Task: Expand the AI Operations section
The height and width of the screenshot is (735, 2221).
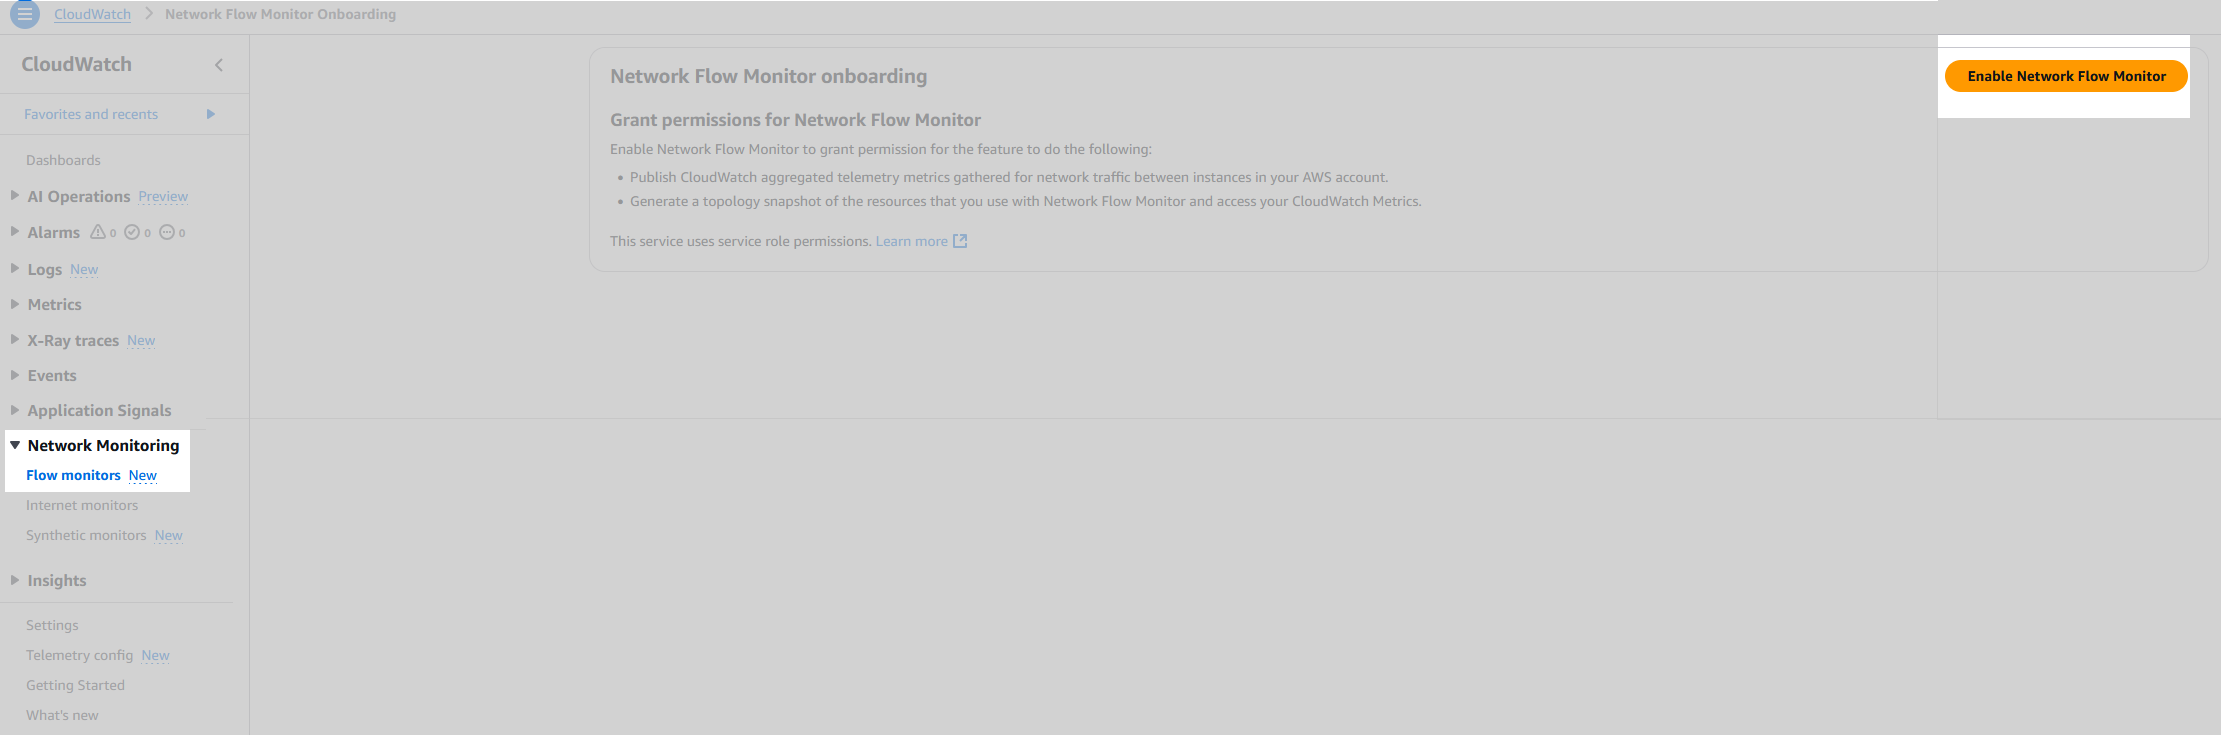Action: tap(15, 196)
